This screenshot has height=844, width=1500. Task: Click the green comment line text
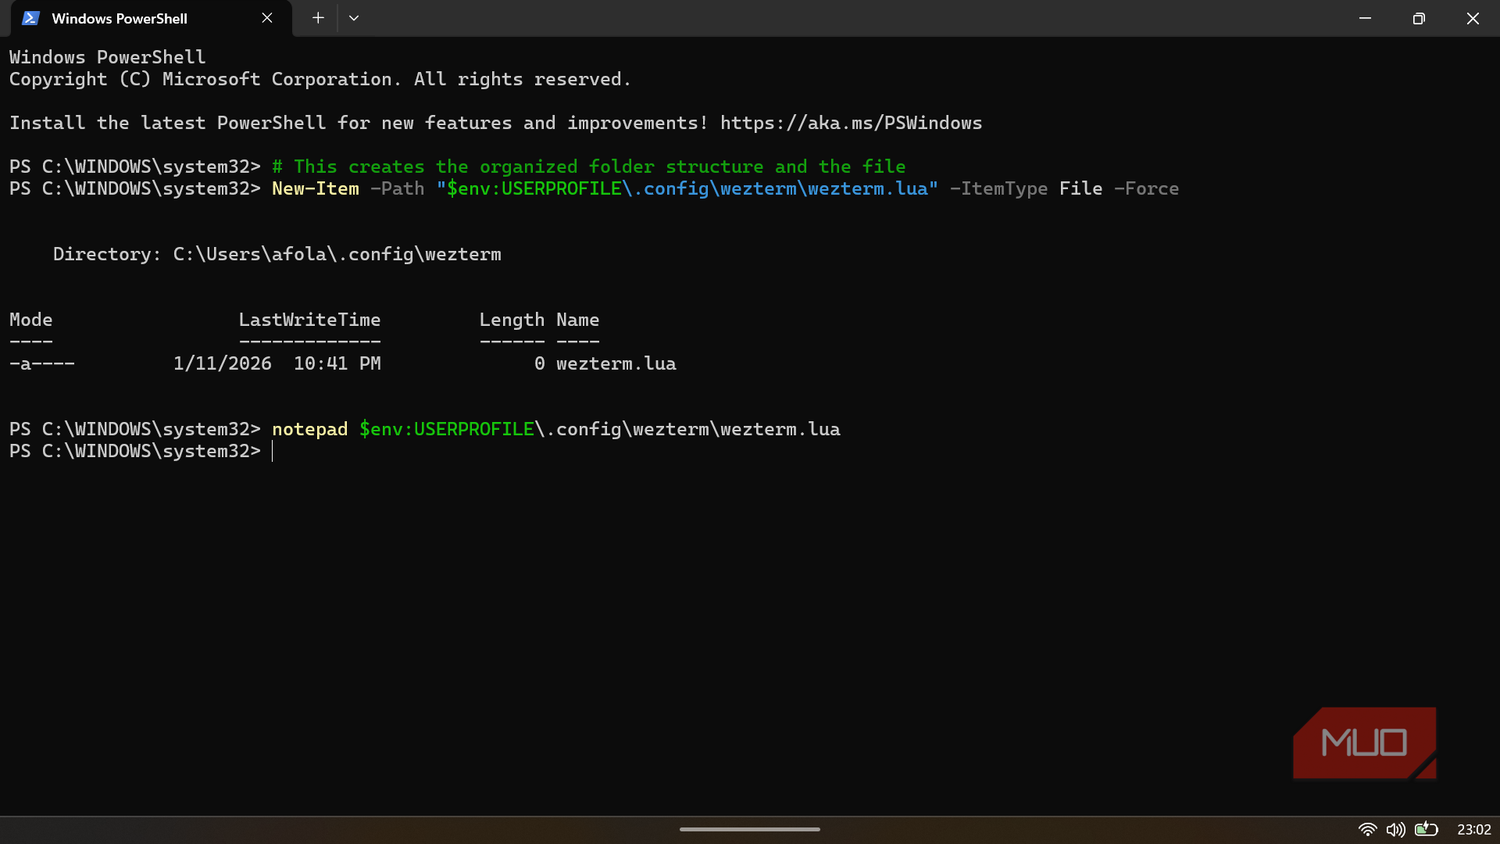pyautogui.click(x=589, y=167)
